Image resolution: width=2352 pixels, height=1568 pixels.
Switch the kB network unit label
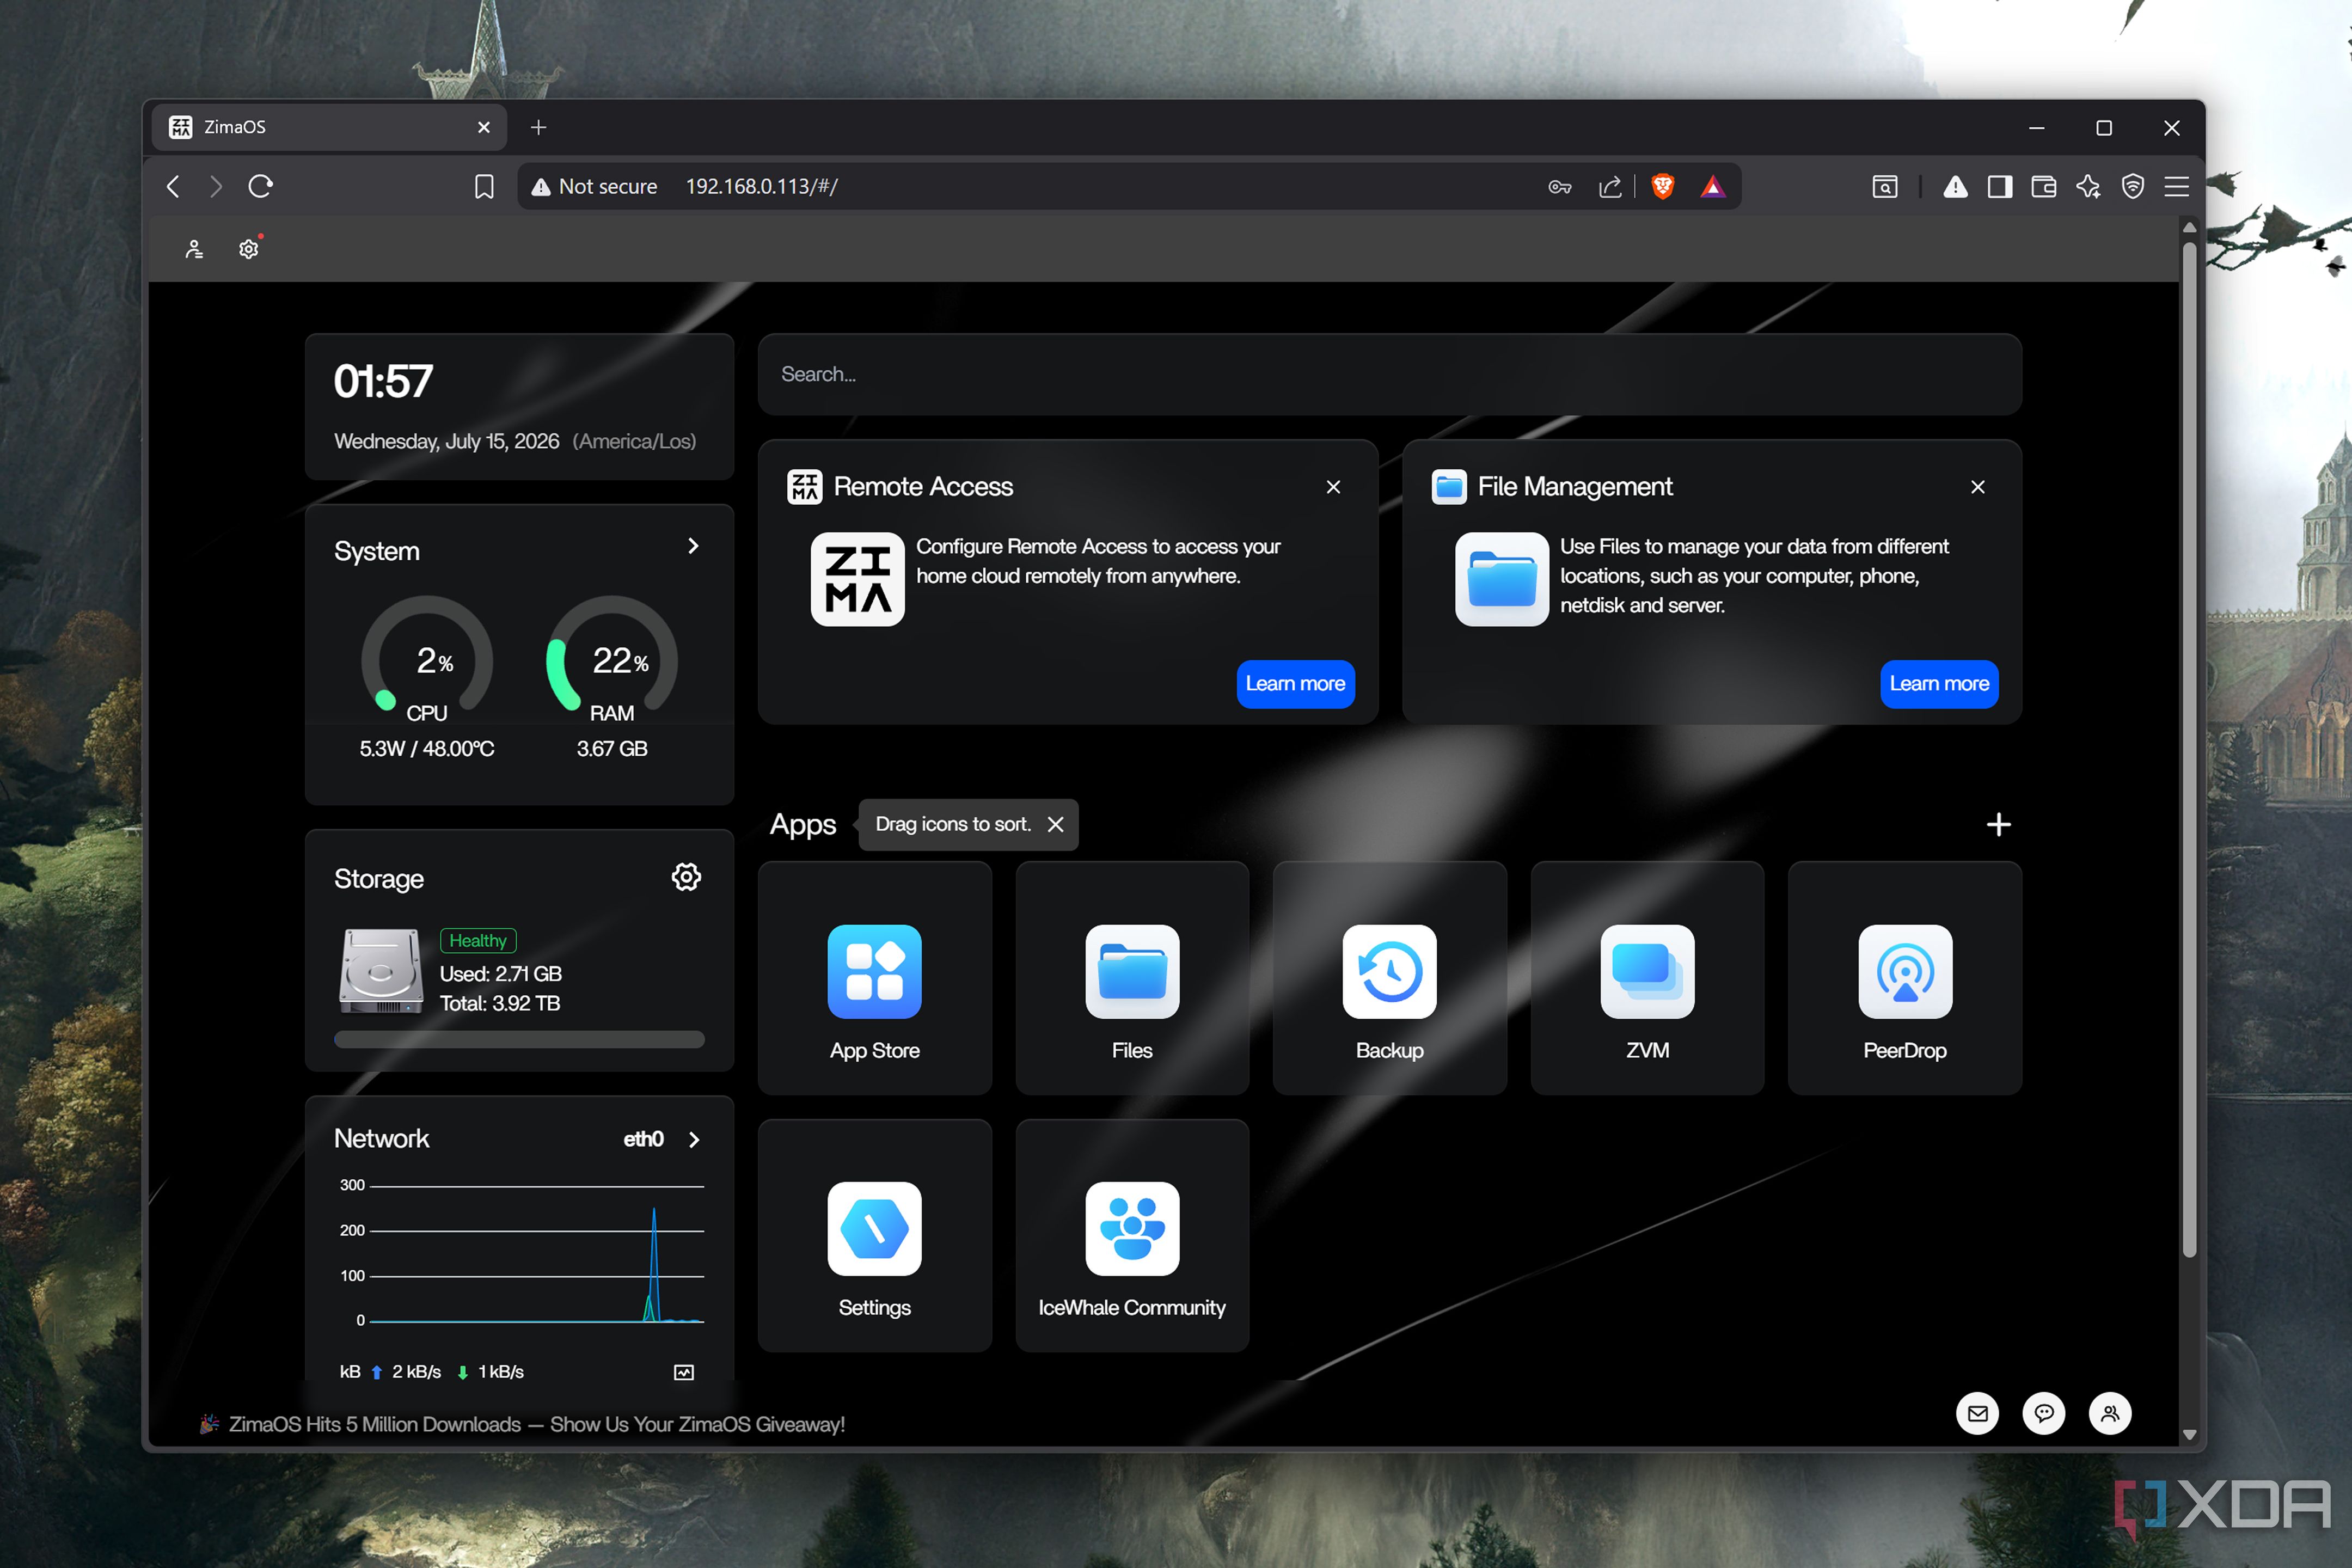[350, 1371]
